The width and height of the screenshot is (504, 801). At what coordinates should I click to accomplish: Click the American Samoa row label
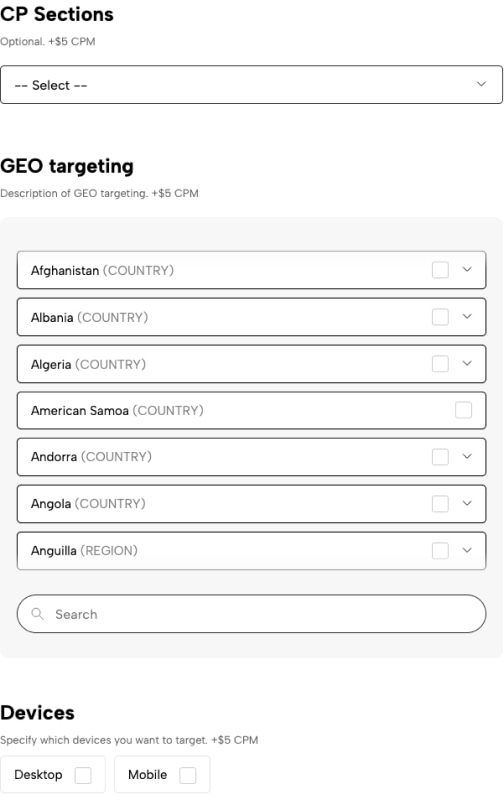(x=117, y=411)
